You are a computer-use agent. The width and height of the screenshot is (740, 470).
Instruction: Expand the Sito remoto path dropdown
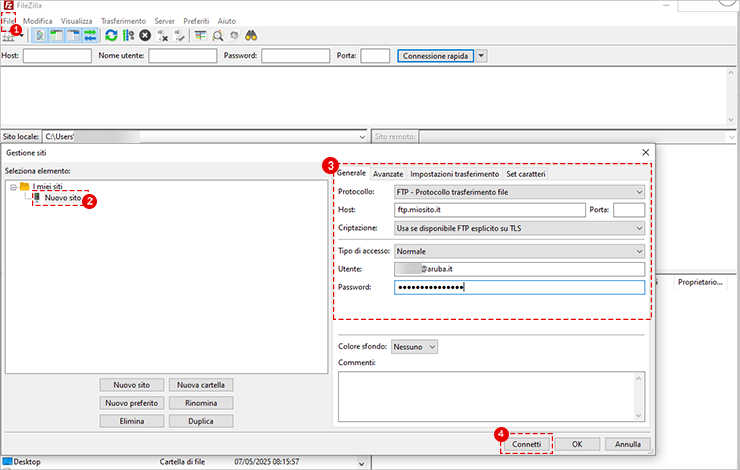pyautogui.click(x=732, y=137)
